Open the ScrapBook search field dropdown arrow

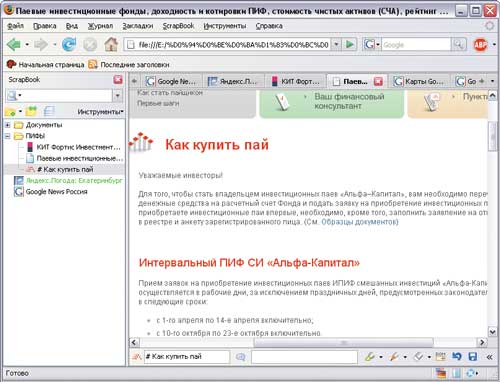point(117,96)
